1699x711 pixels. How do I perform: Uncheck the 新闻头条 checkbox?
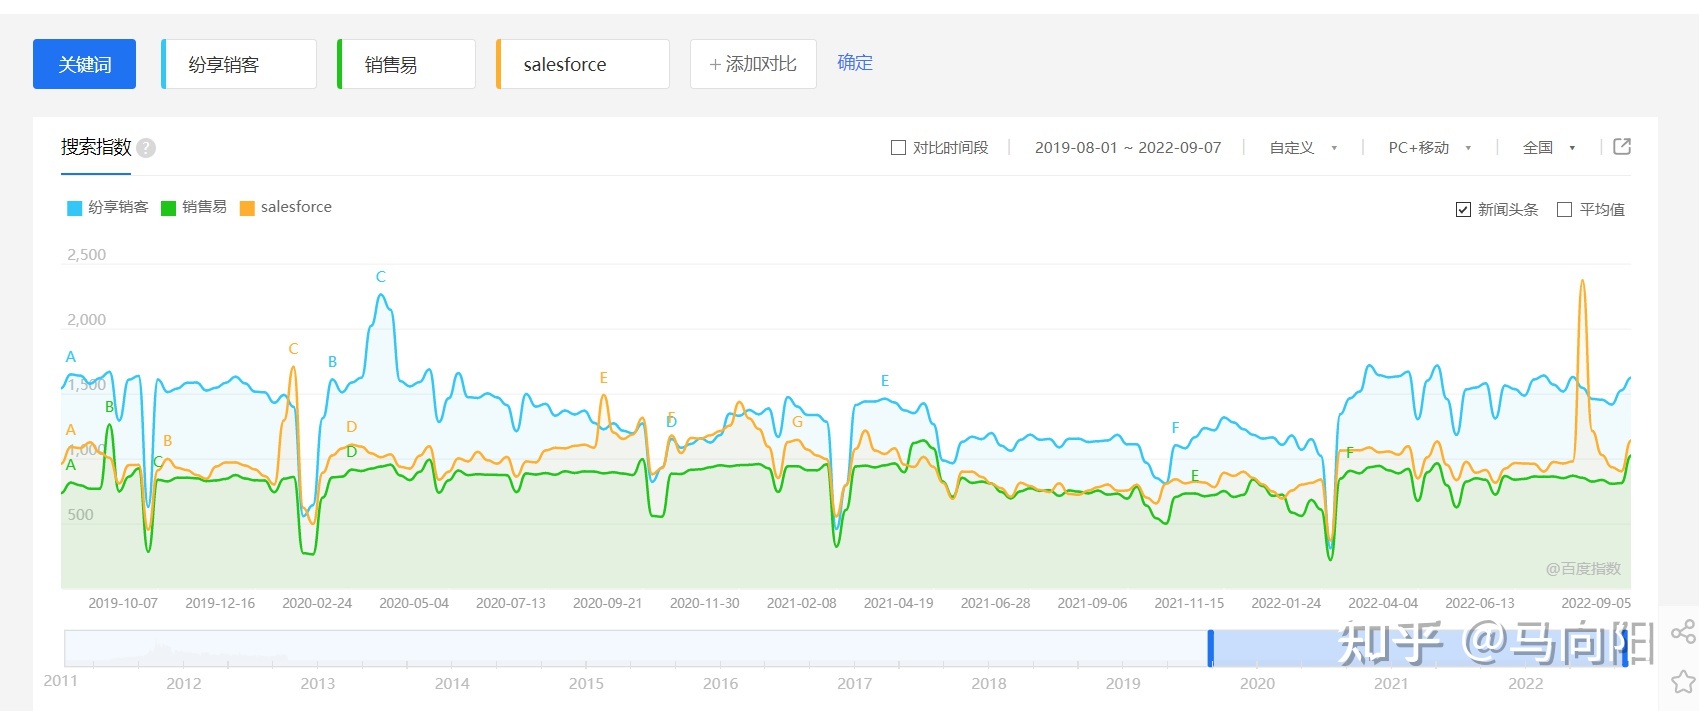(x=1463, y=210)
